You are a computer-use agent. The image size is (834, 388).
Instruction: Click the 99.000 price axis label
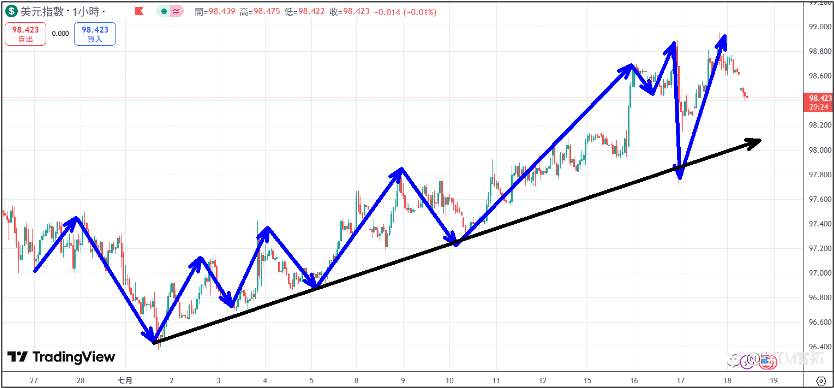(x=820, y=27)
